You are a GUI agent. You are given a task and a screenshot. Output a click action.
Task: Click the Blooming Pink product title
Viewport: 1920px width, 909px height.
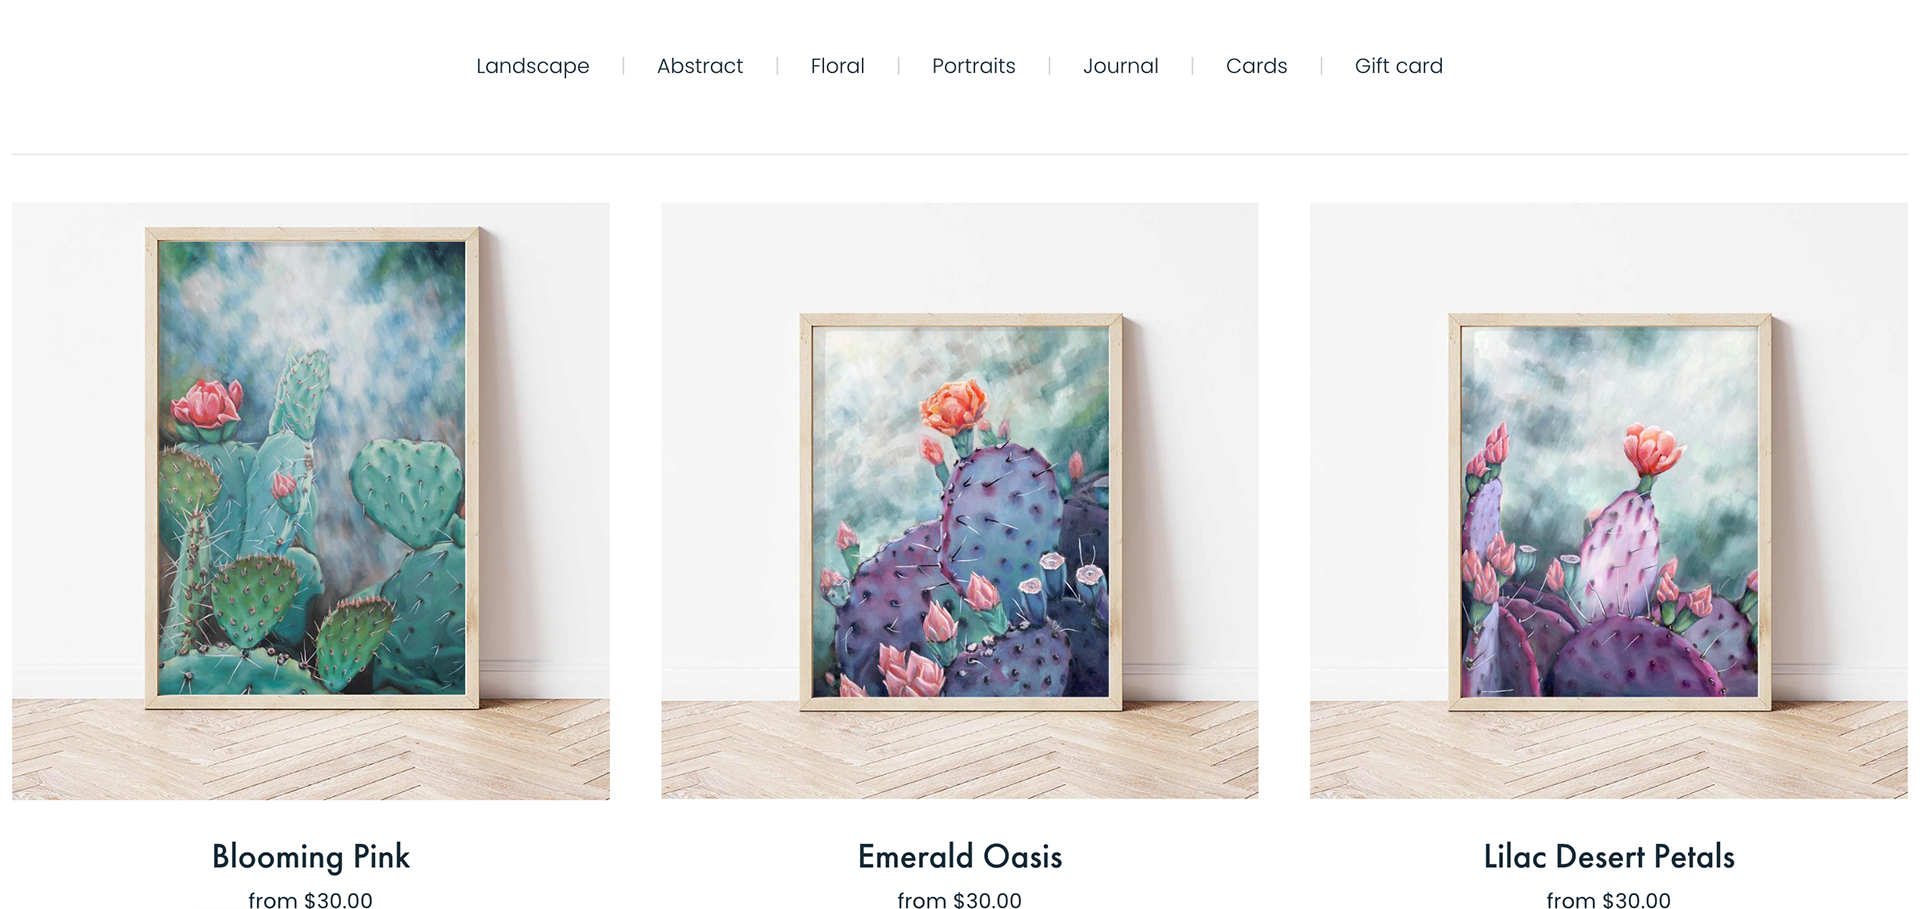311,856
